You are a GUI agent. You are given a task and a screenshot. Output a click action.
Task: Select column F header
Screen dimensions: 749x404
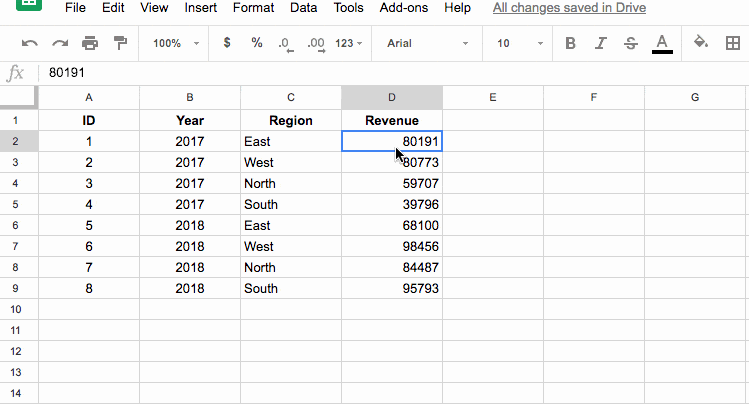(x=594, y=97)
